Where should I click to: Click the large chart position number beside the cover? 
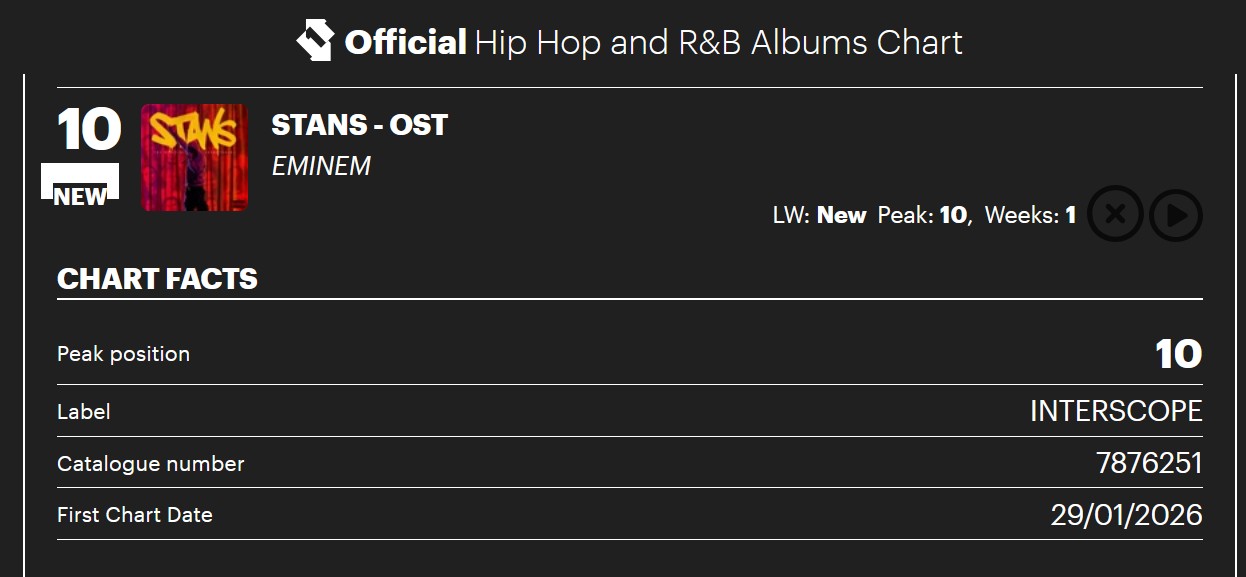coord(89,130)
